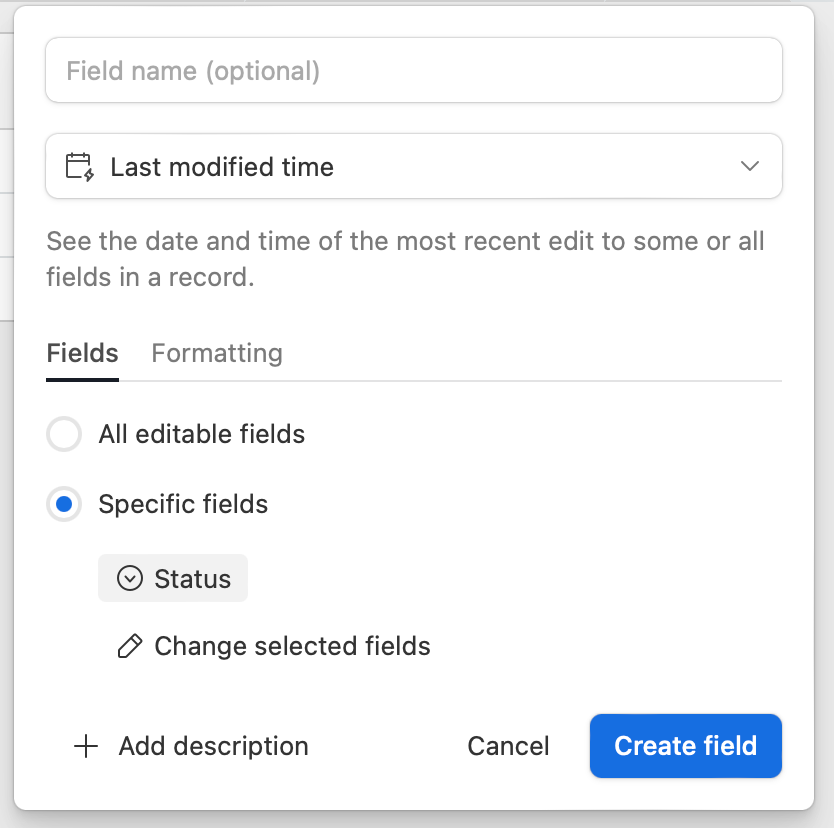Open Change selected fields
The height and width of the screenshot is (828, 834).
tap(273, 646)
